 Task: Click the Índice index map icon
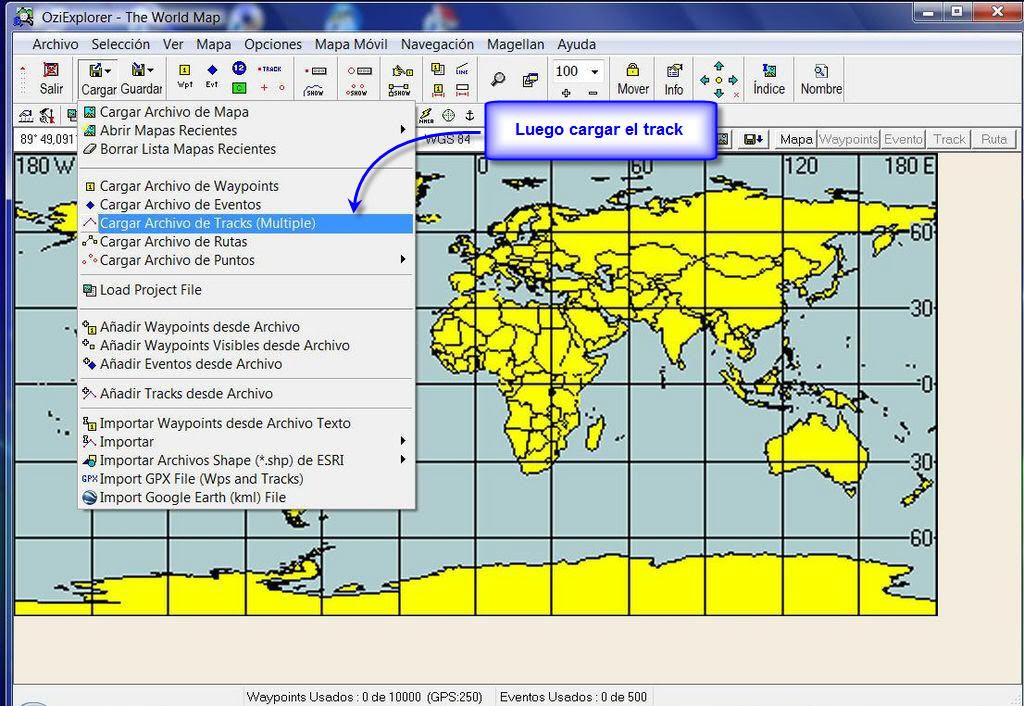(x=769, y=79)
